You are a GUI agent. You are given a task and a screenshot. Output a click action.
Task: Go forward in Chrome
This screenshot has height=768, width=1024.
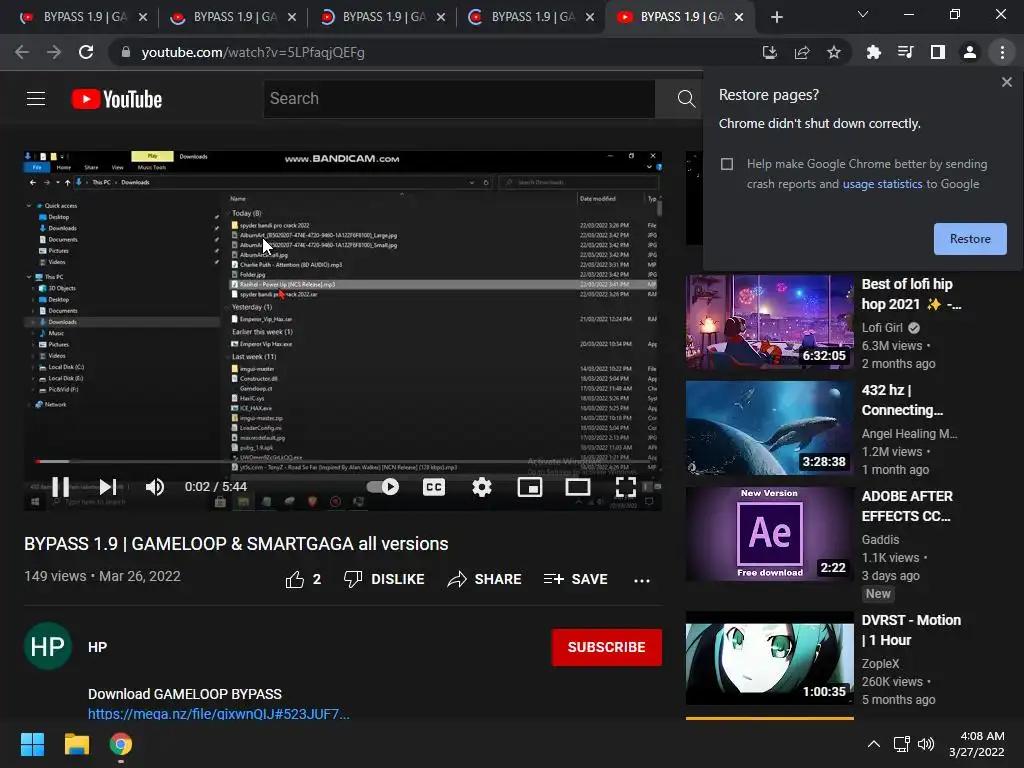point(54,52)
